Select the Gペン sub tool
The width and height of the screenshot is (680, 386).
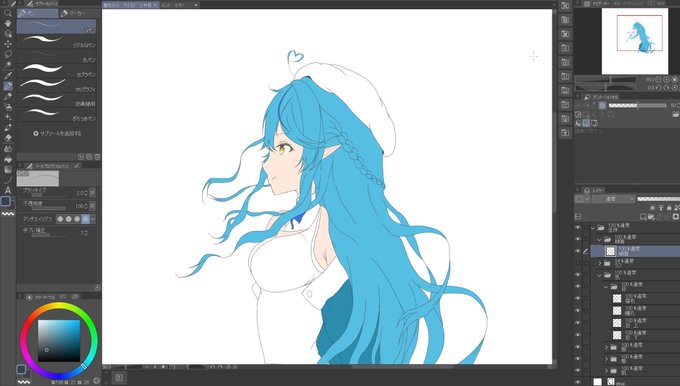pyautogui.click(x=56, y=26)
